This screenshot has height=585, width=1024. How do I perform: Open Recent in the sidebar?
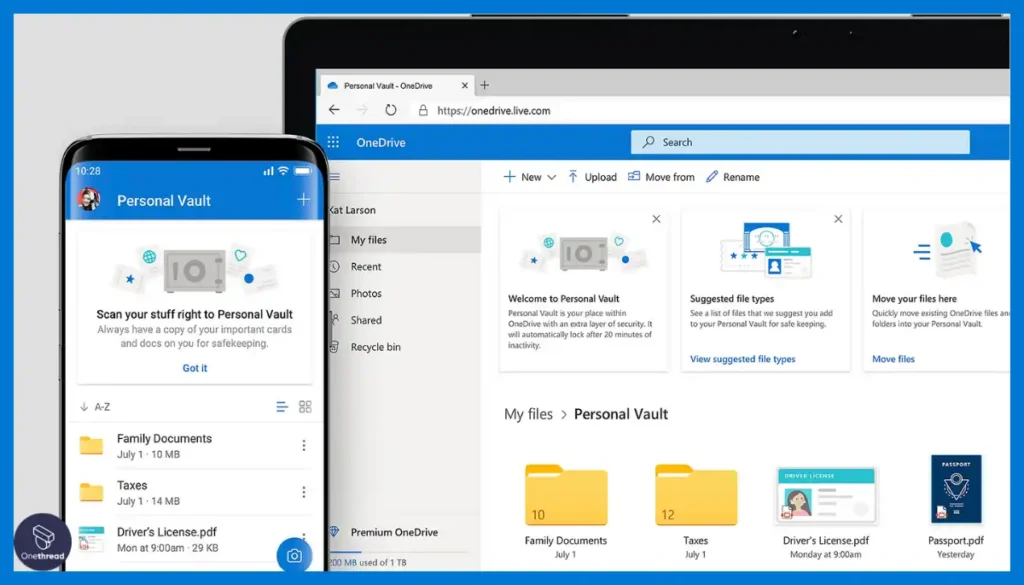pos(404,266)
